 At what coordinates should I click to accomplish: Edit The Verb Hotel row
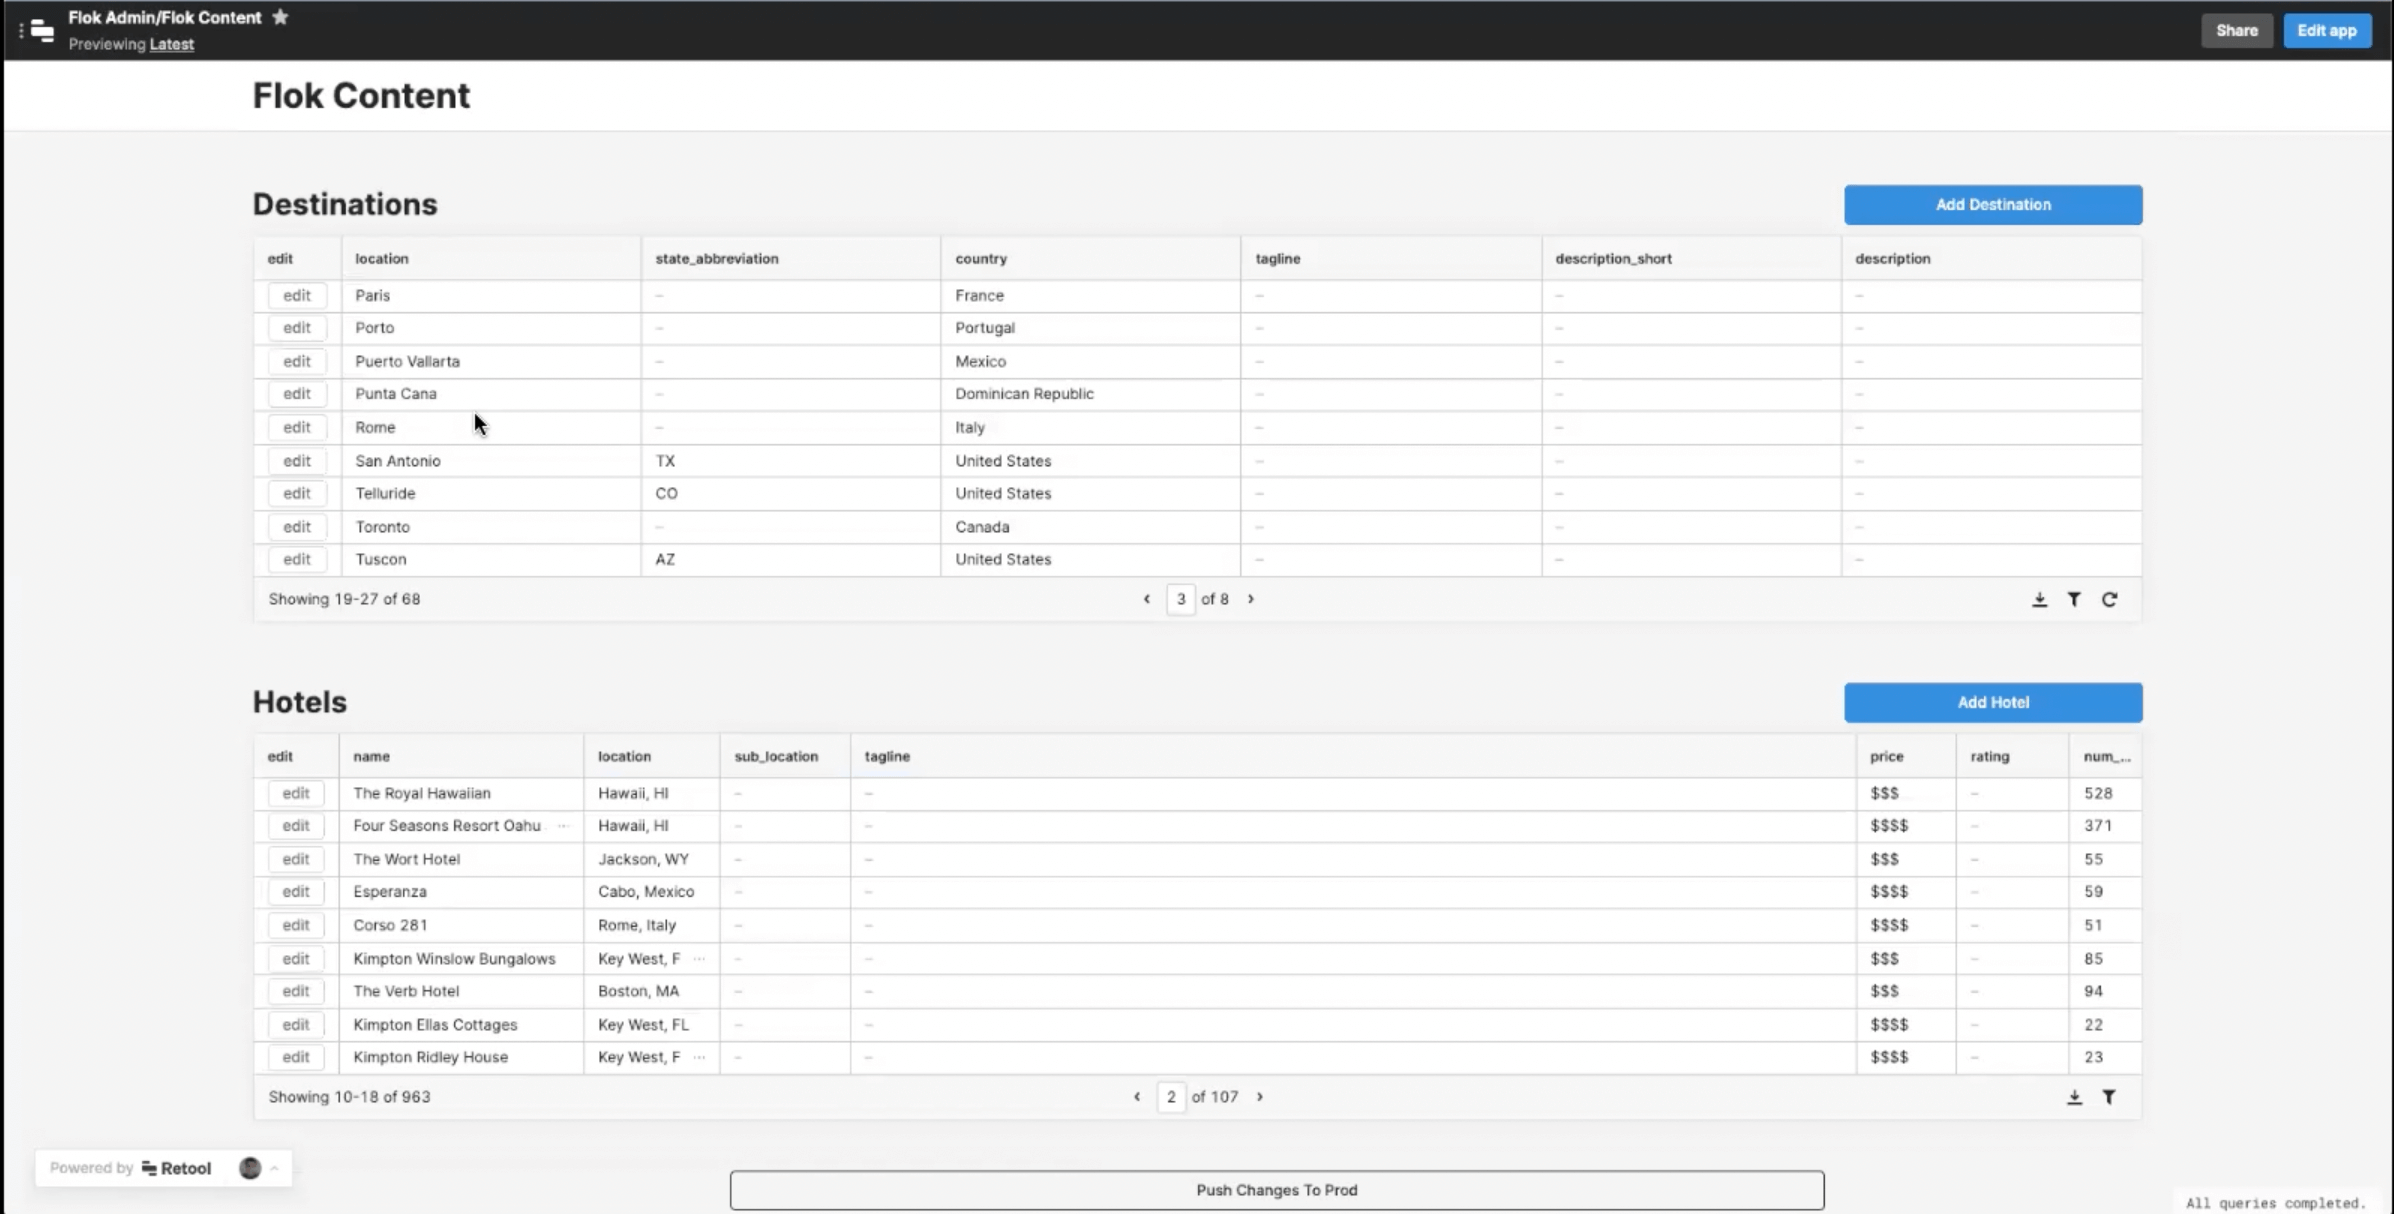(x=296, y=991)
